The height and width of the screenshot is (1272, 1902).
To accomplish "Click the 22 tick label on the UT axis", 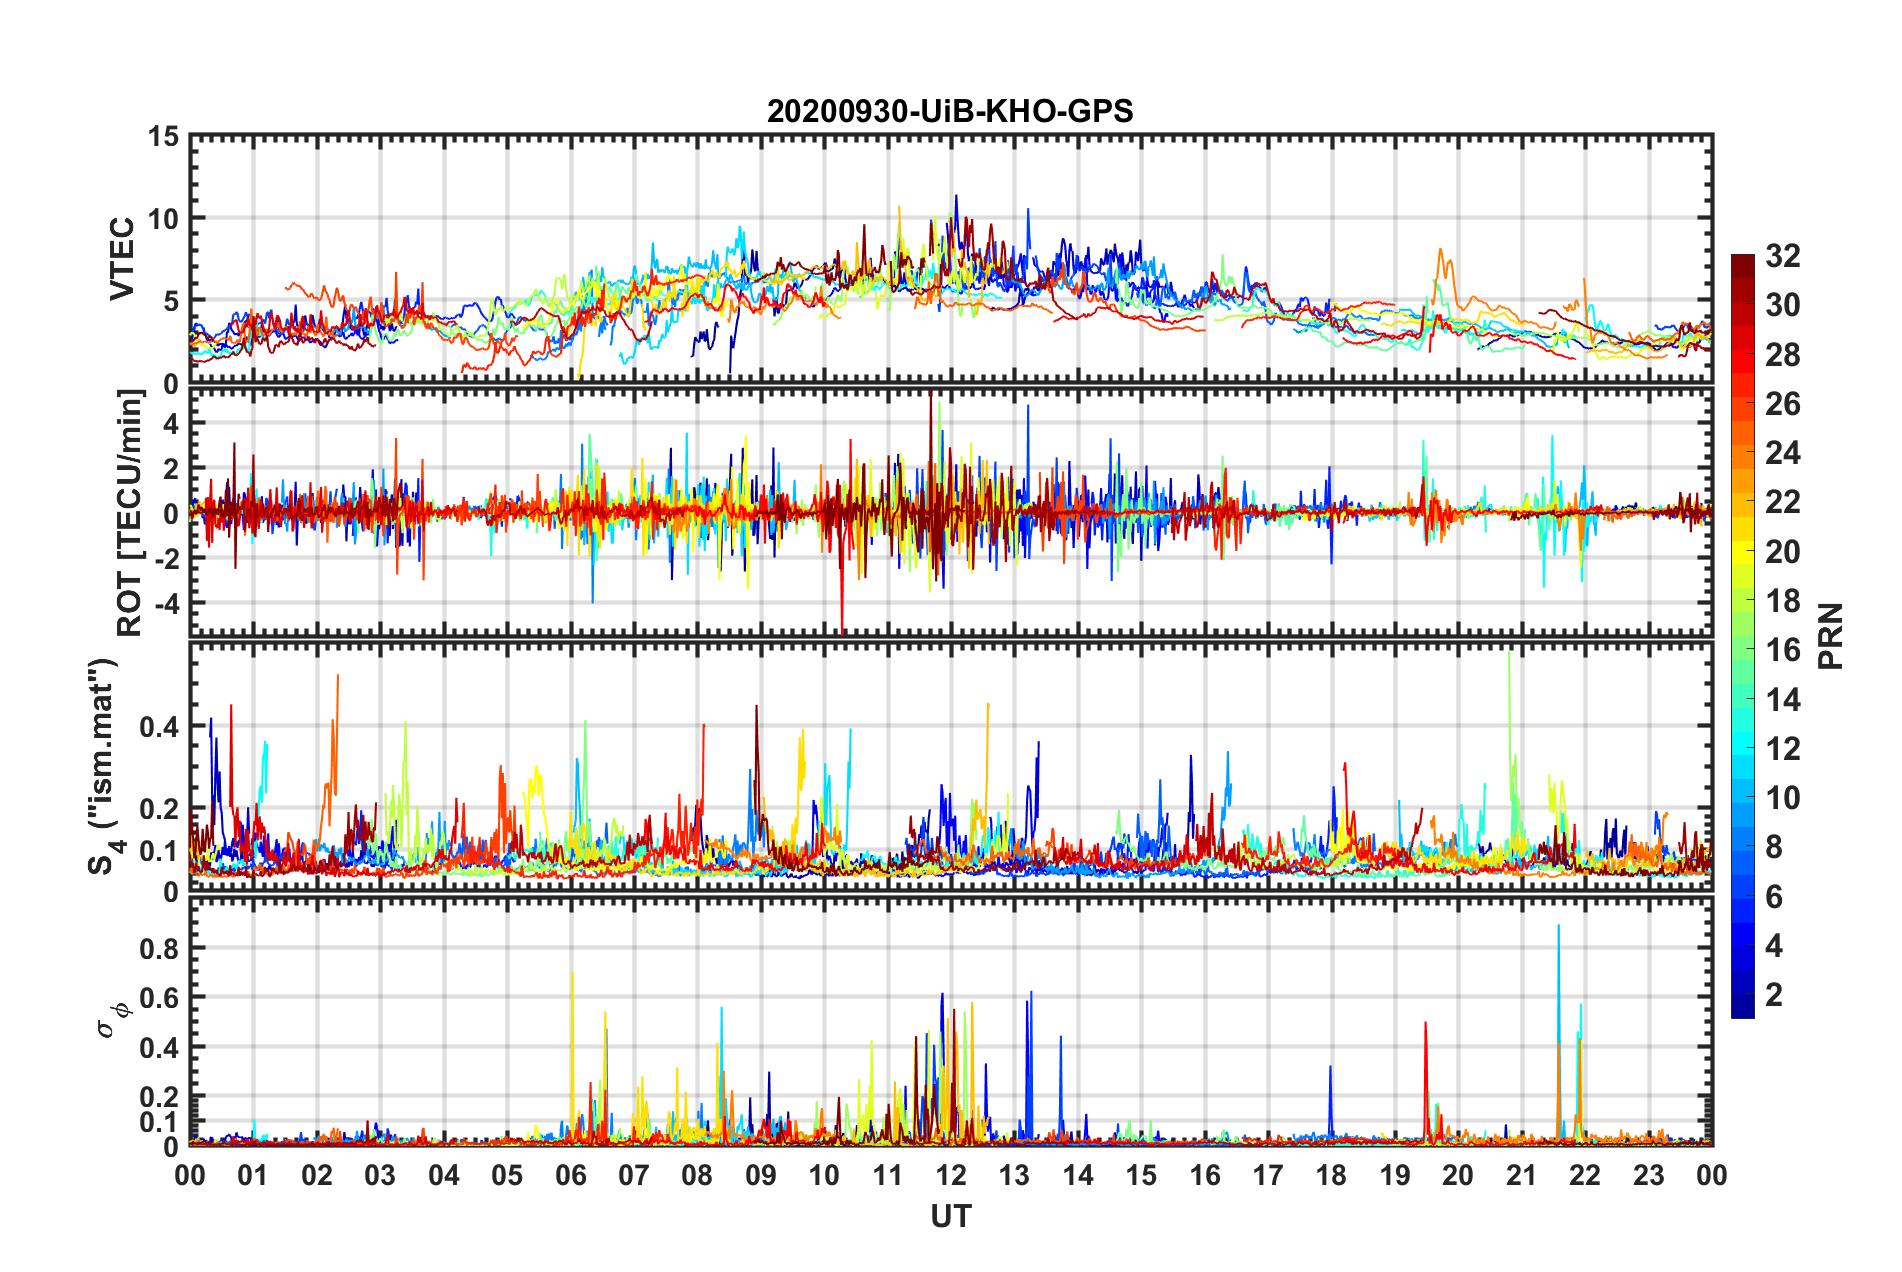I will click(1585, 1175).
